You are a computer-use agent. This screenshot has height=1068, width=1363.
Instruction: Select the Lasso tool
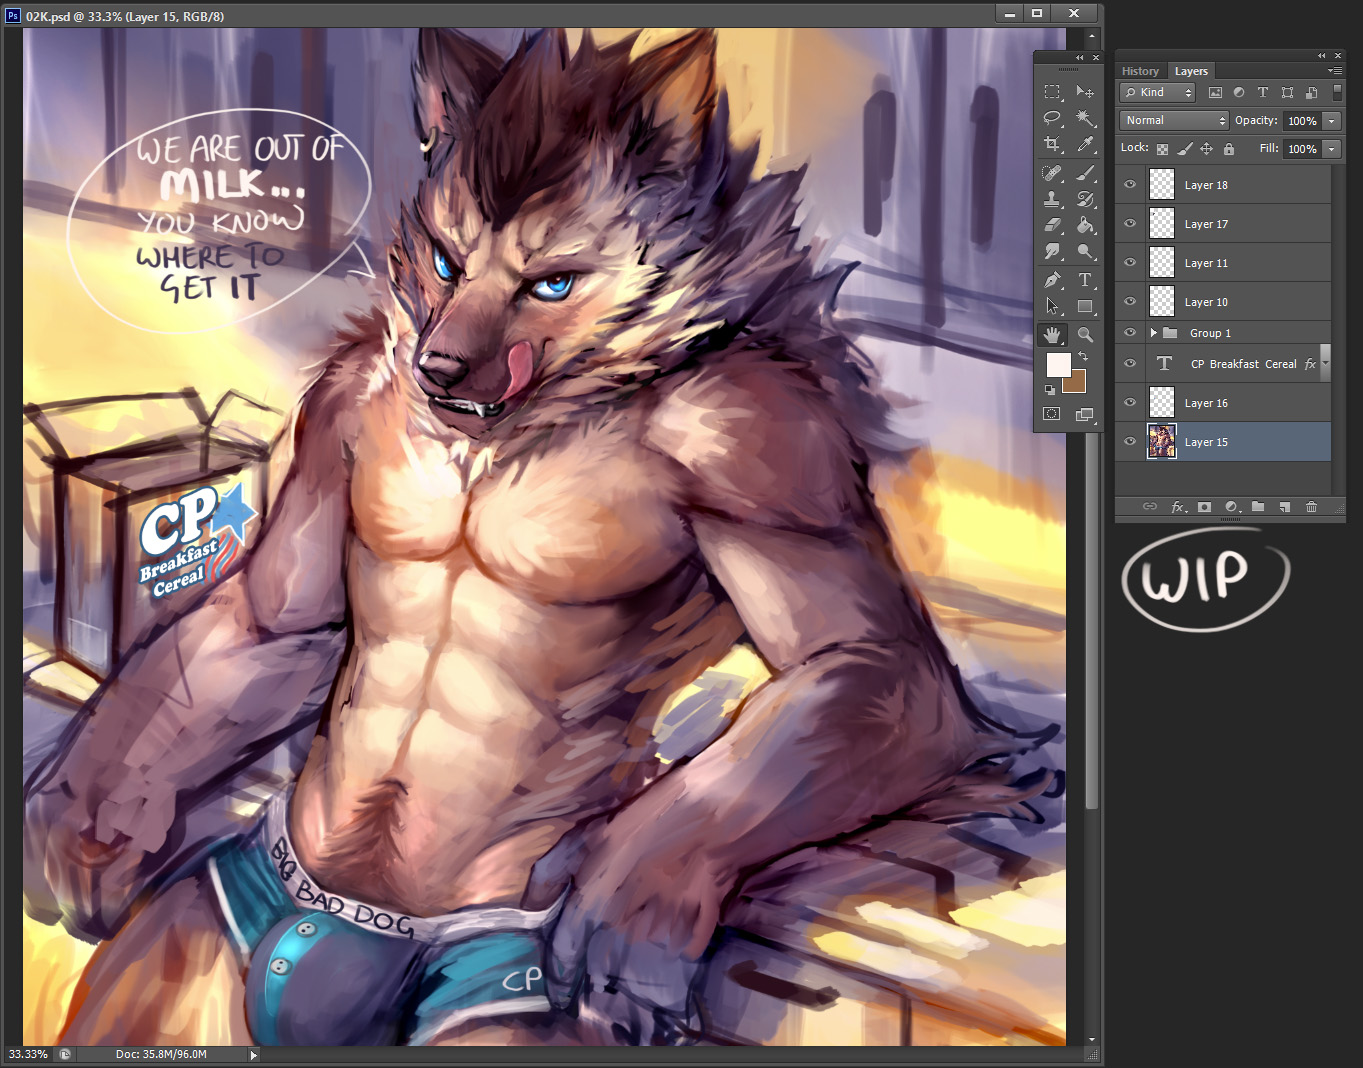1052,118
